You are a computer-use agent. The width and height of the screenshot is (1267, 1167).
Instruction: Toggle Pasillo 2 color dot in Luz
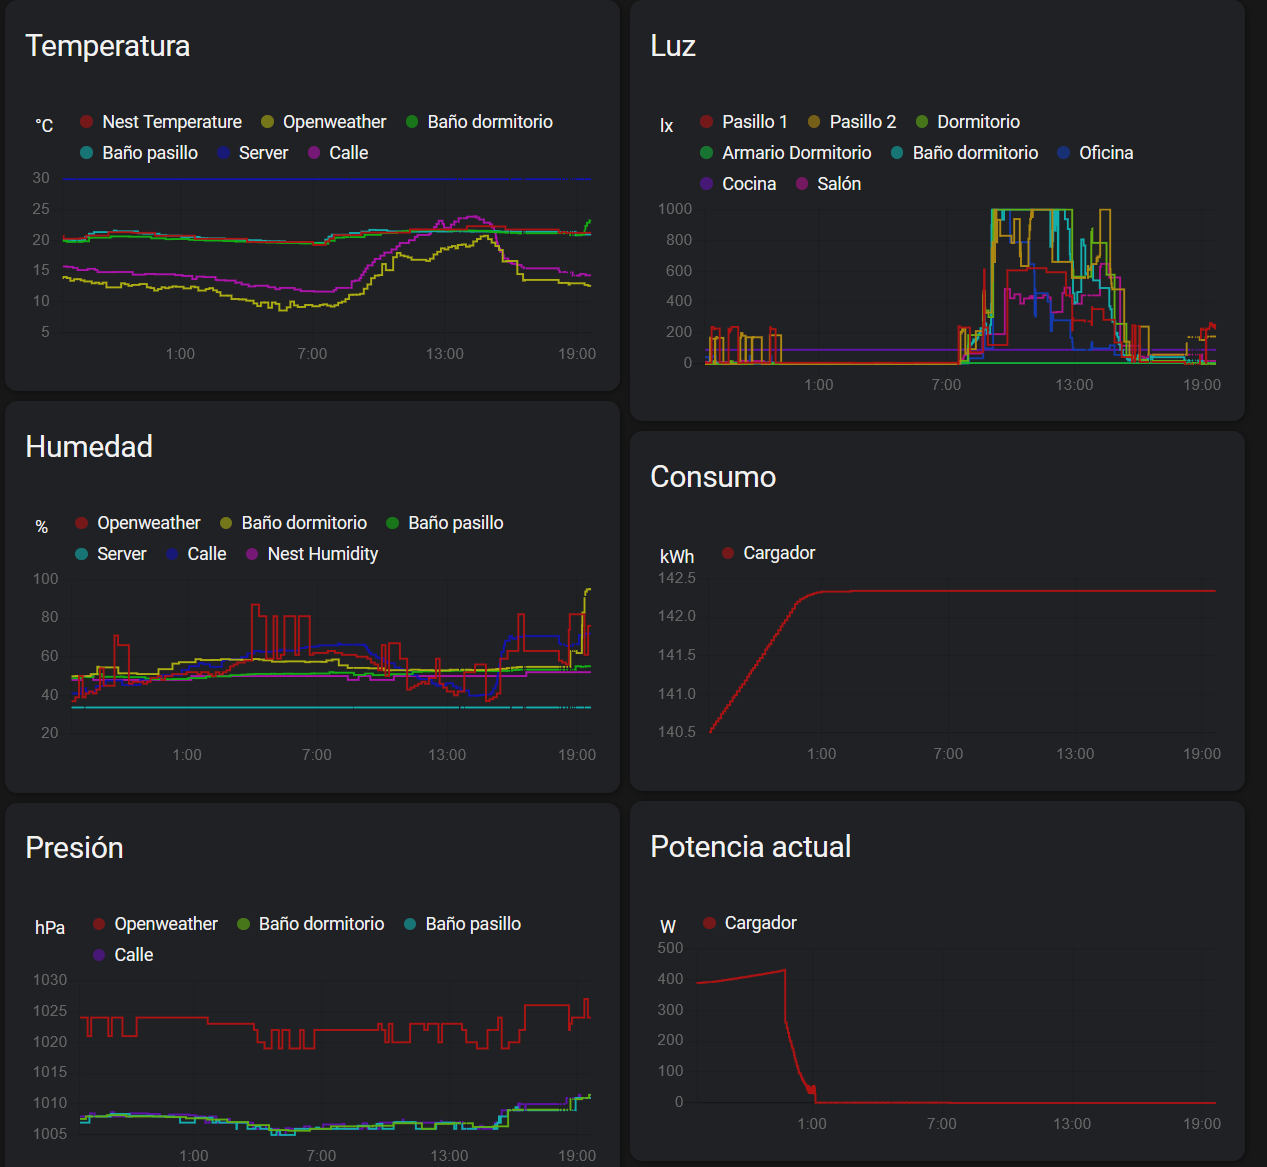click(x=814, y=122)
